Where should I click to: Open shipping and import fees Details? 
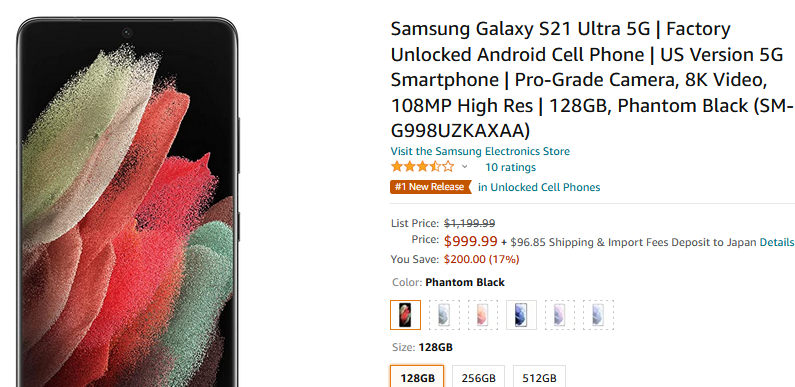pyautogui.click(x=776, y=242)
